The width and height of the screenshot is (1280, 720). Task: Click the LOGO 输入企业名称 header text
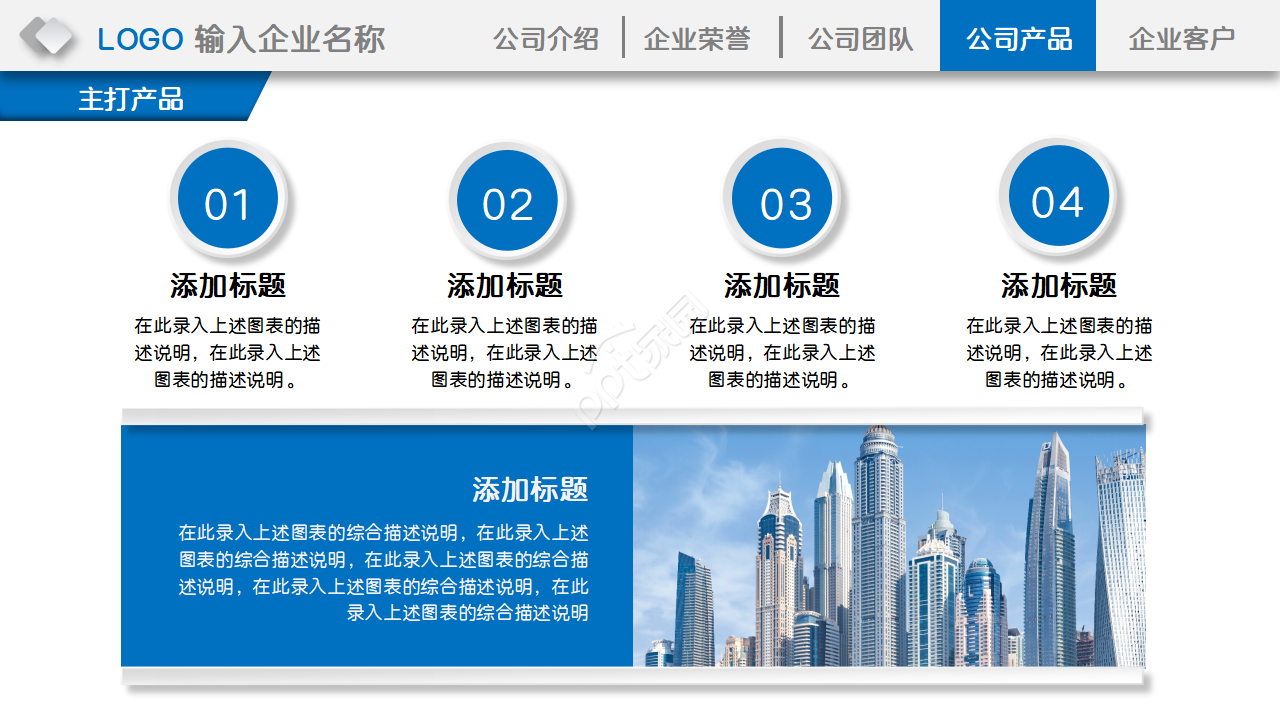[241, 39]
